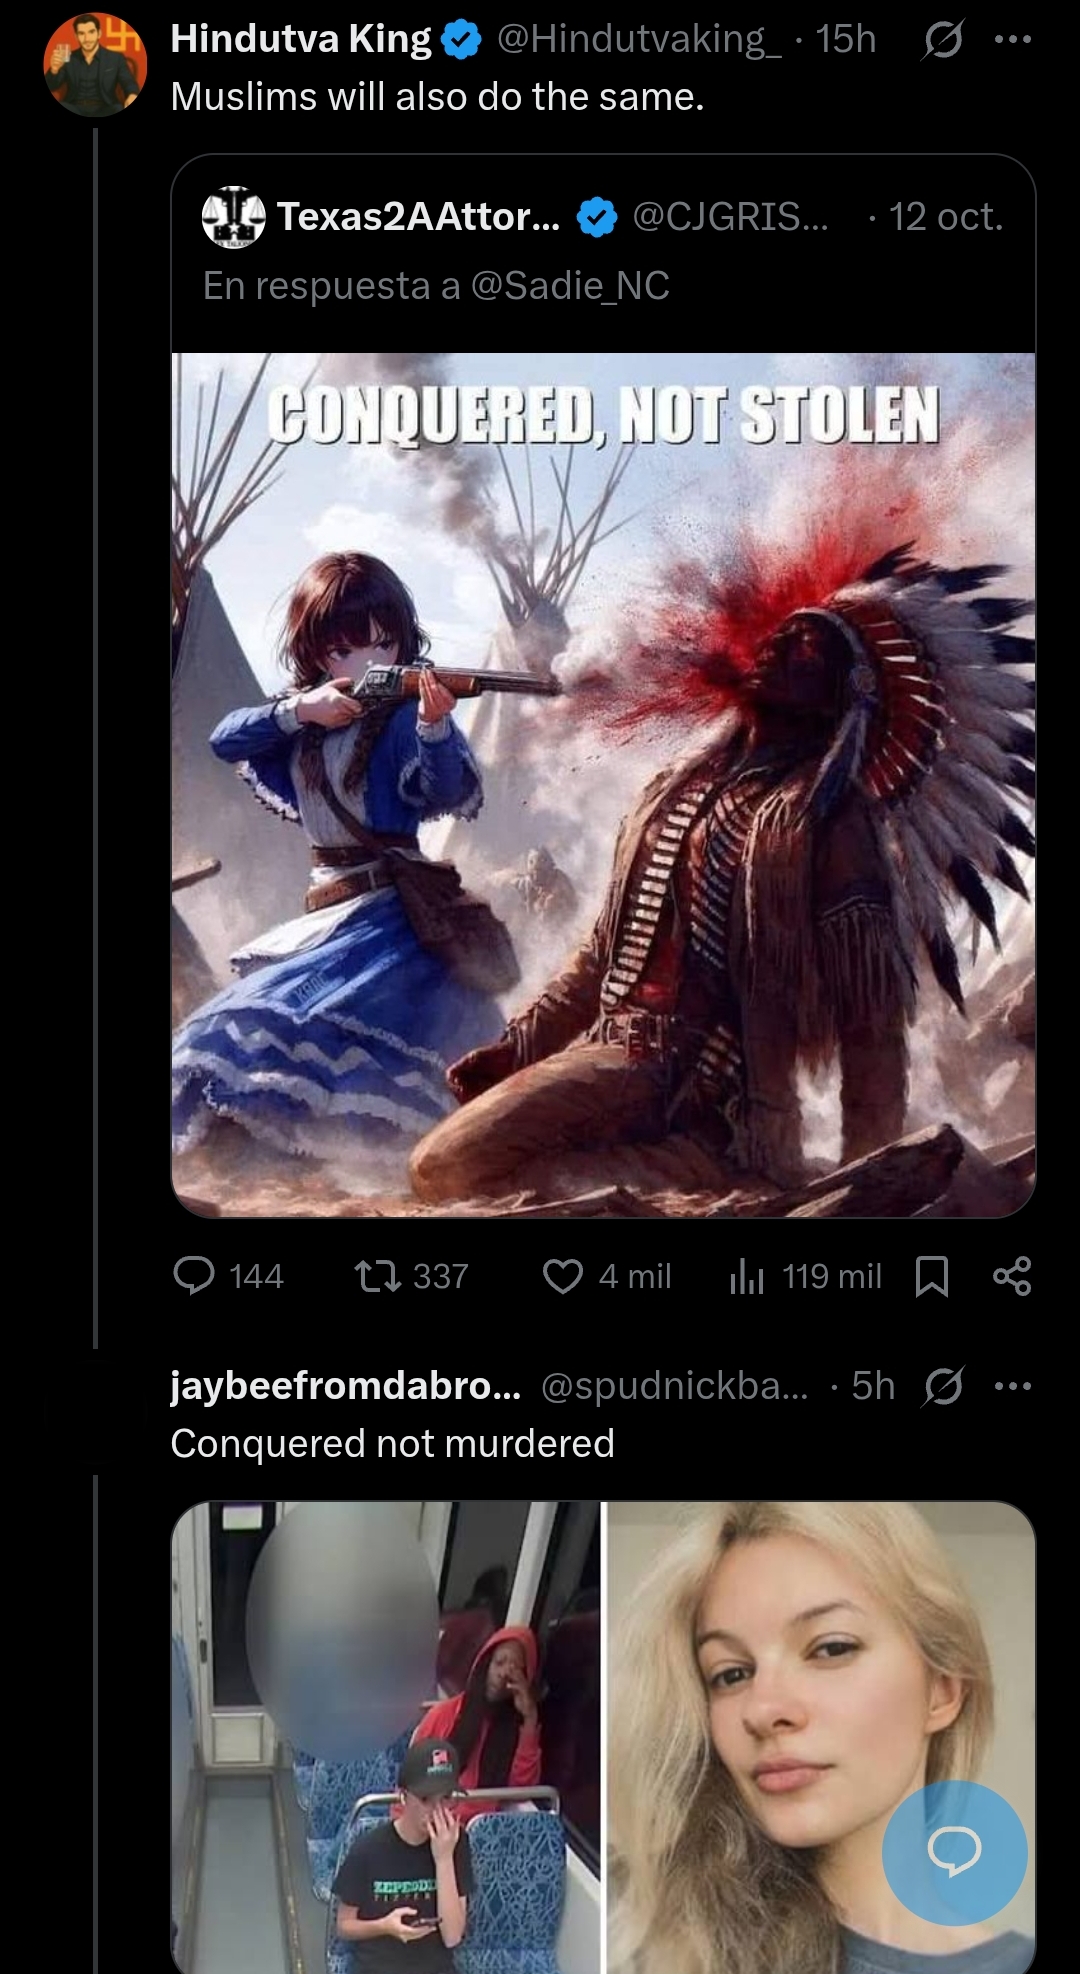Tap the Grok icon on jaybeefromdabro's reply
The image size is (1080, 1974).
942,1386
